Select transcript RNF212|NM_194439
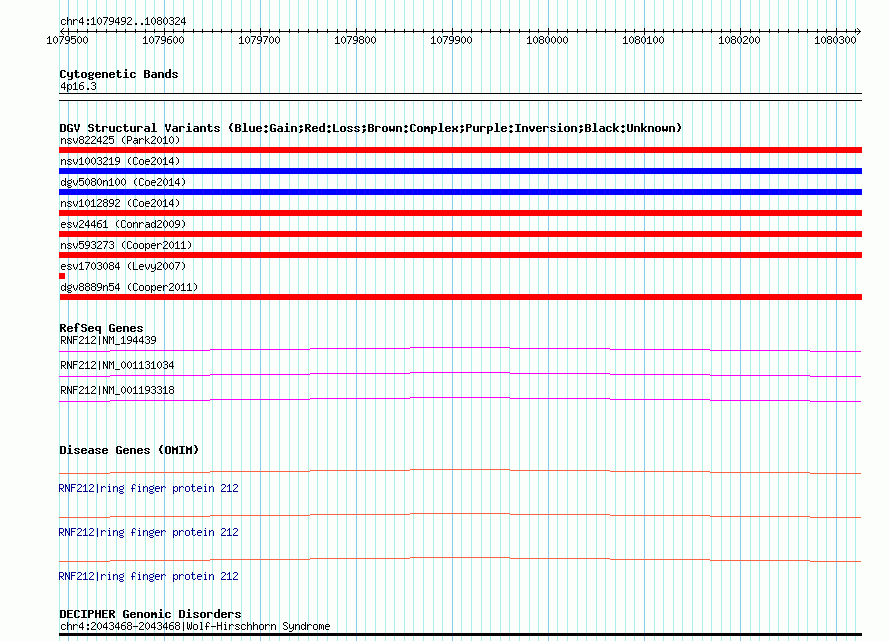The height and width of the screenshot is (641, 890). [x=108, y=340]
